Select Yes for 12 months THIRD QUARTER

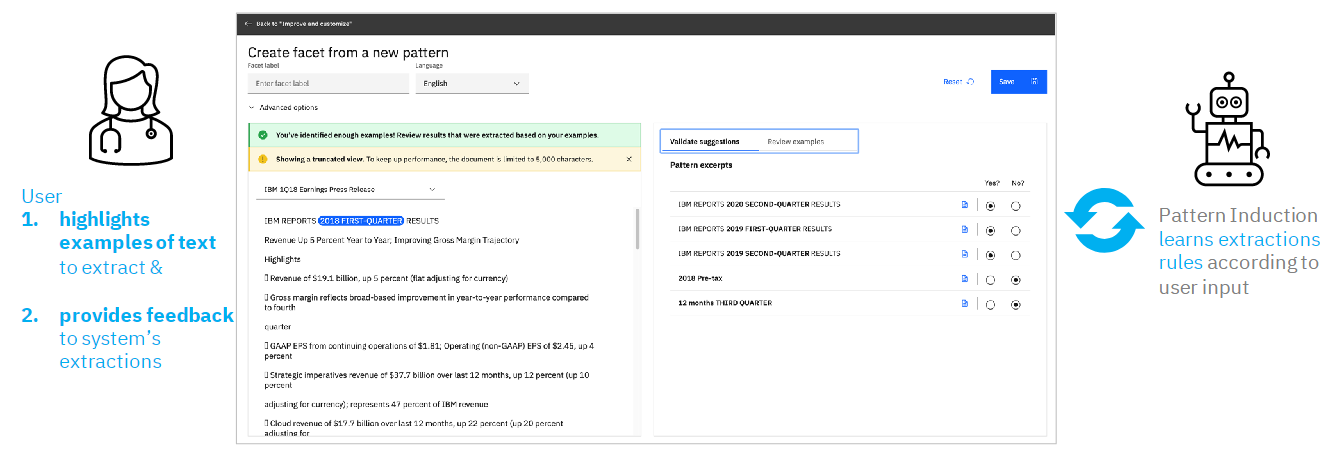tap(990, 304)
